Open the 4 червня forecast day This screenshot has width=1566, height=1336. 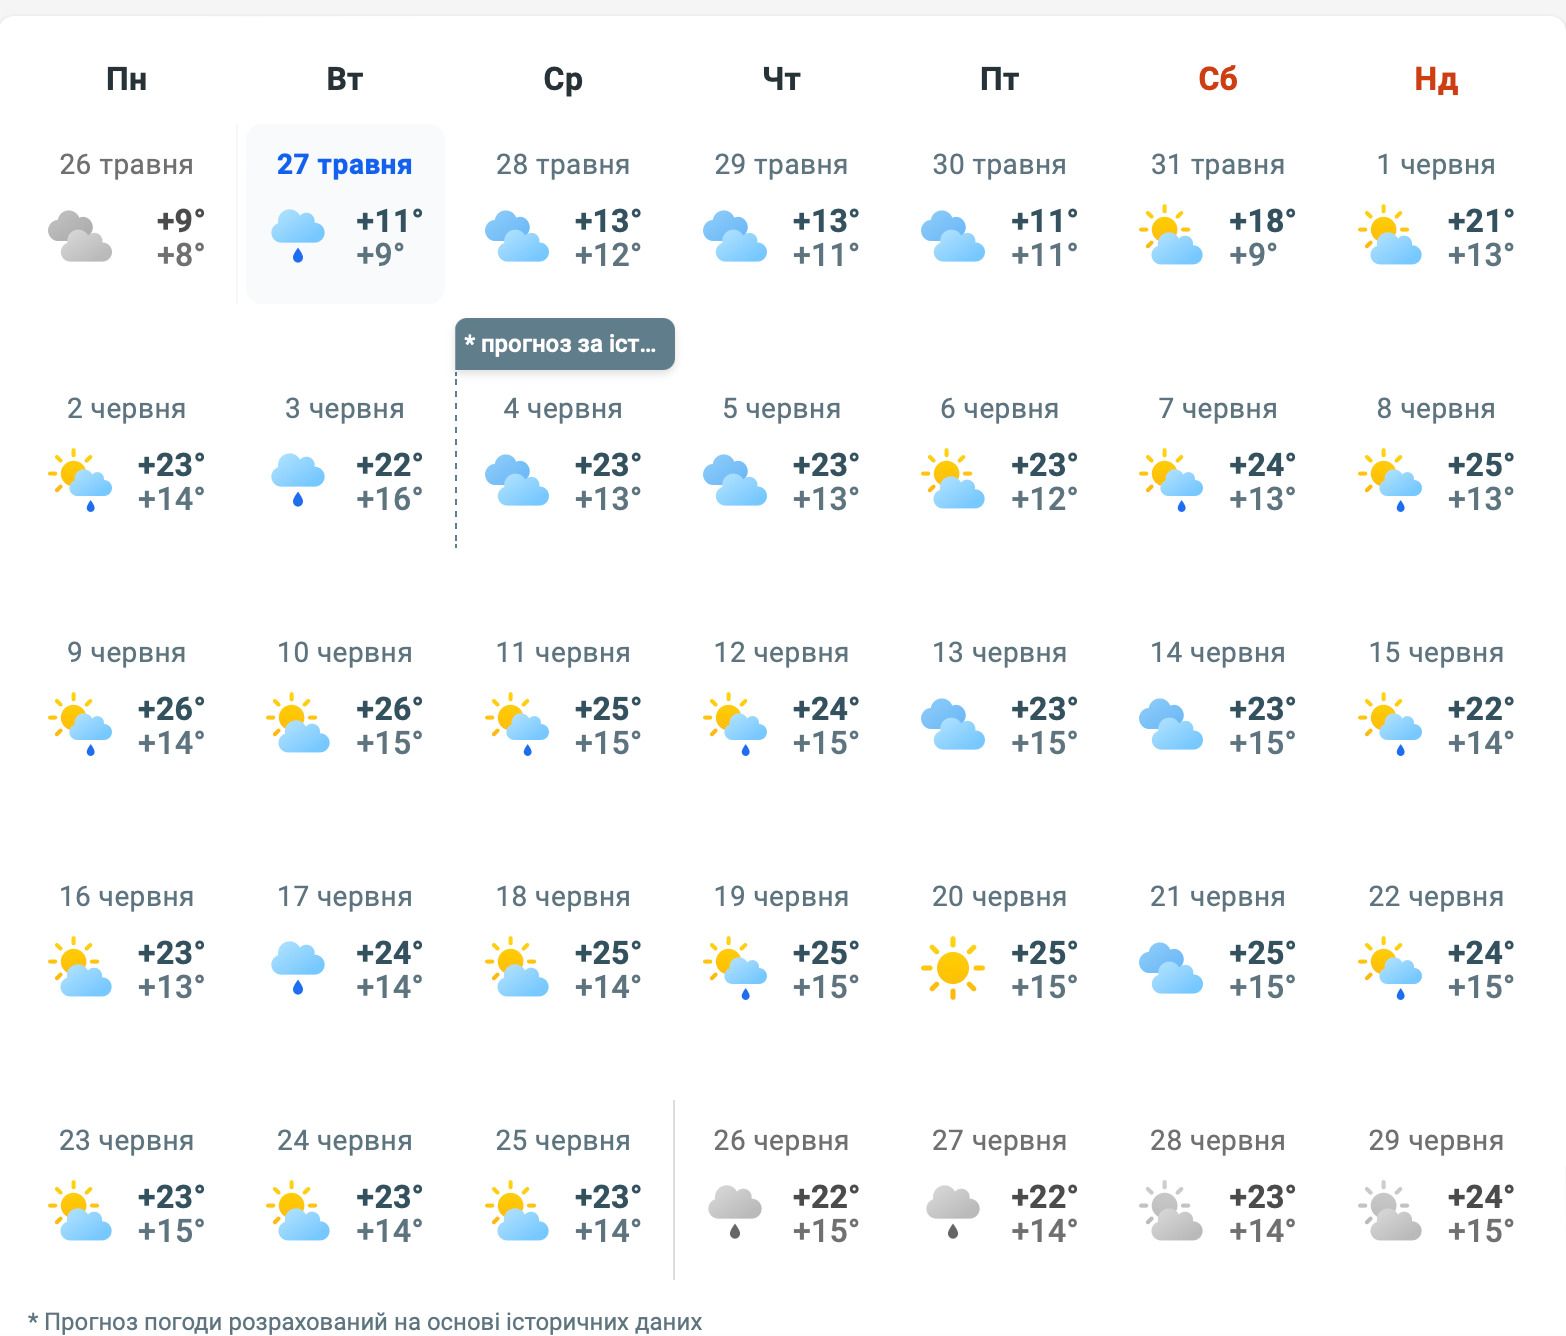click(562, 409)
